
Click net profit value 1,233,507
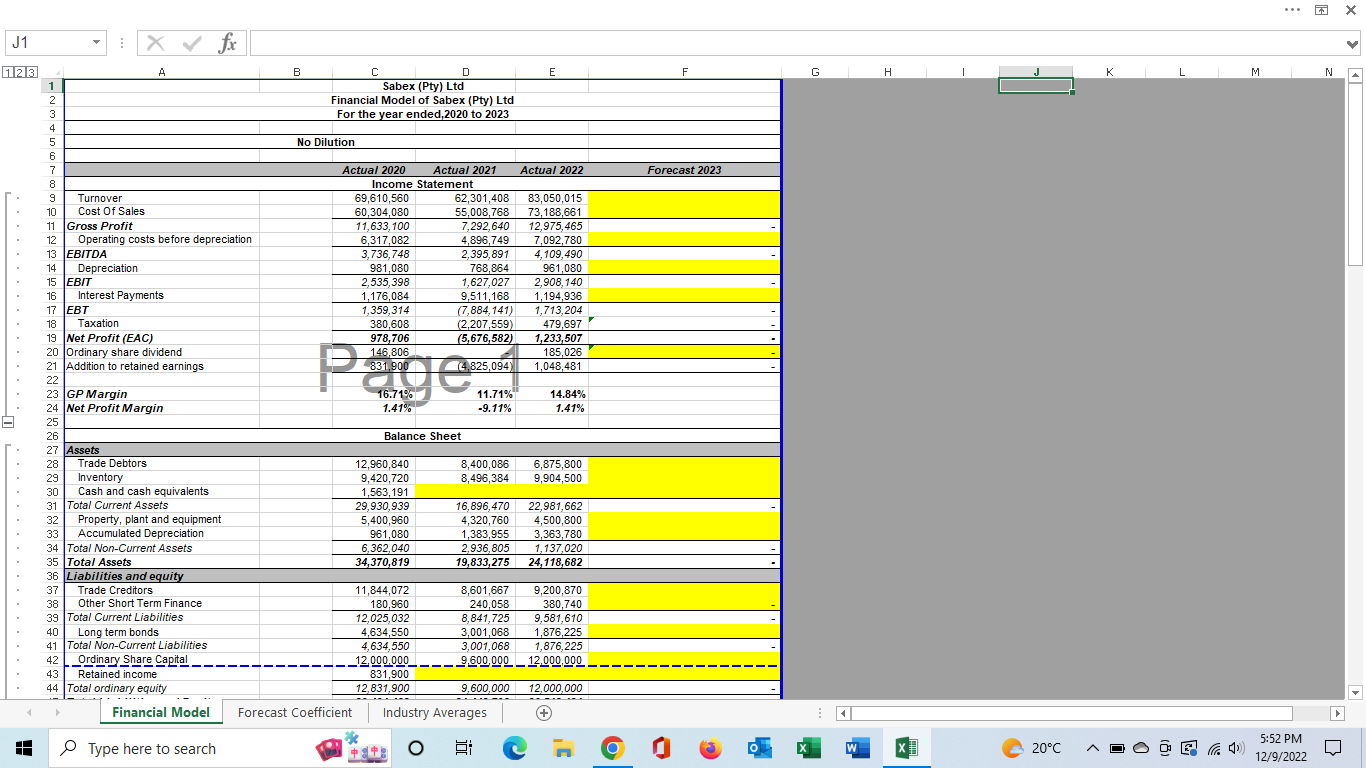tap(554, 338)
